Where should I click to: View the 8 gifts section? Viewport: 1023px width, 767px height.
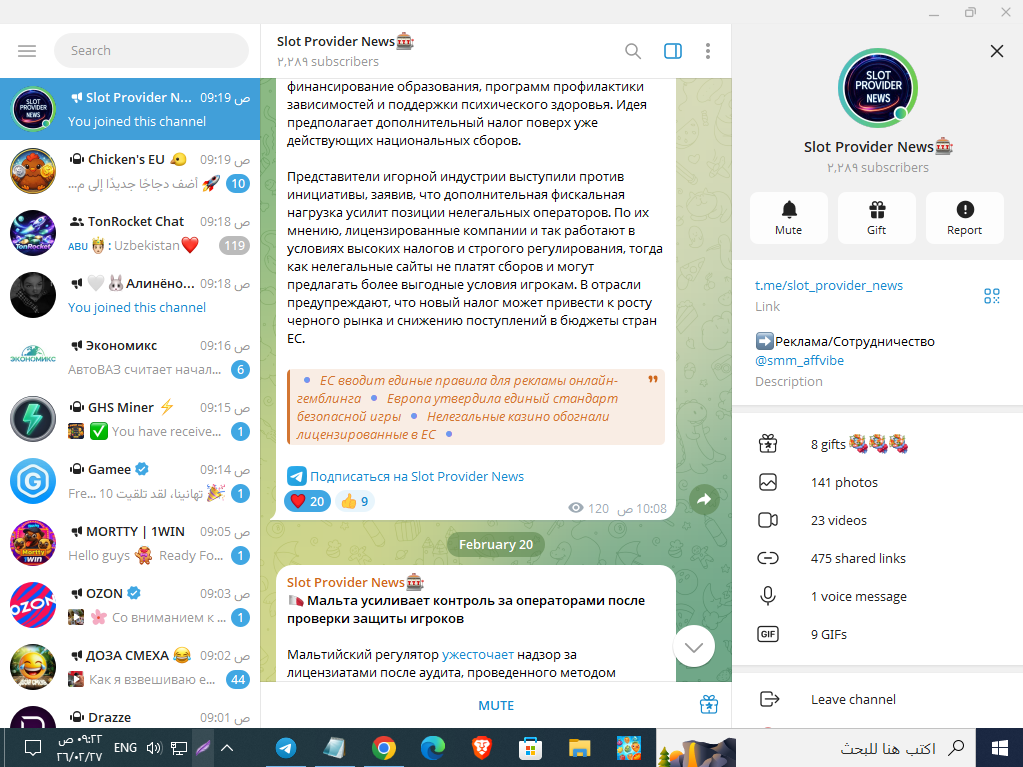878,444
